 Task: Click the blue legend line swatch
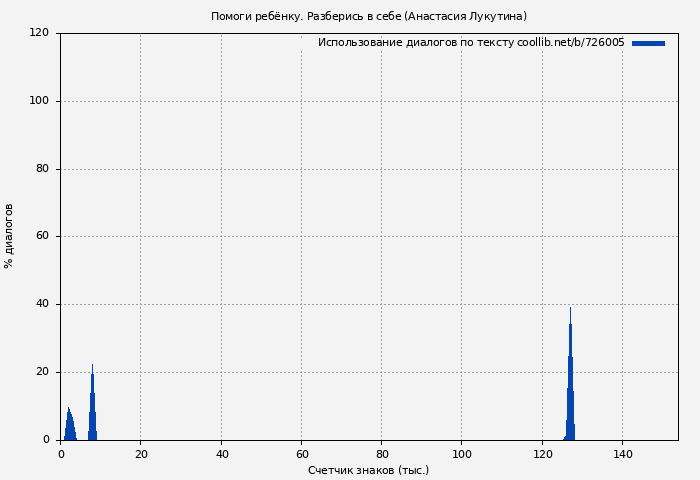[648, 43]
